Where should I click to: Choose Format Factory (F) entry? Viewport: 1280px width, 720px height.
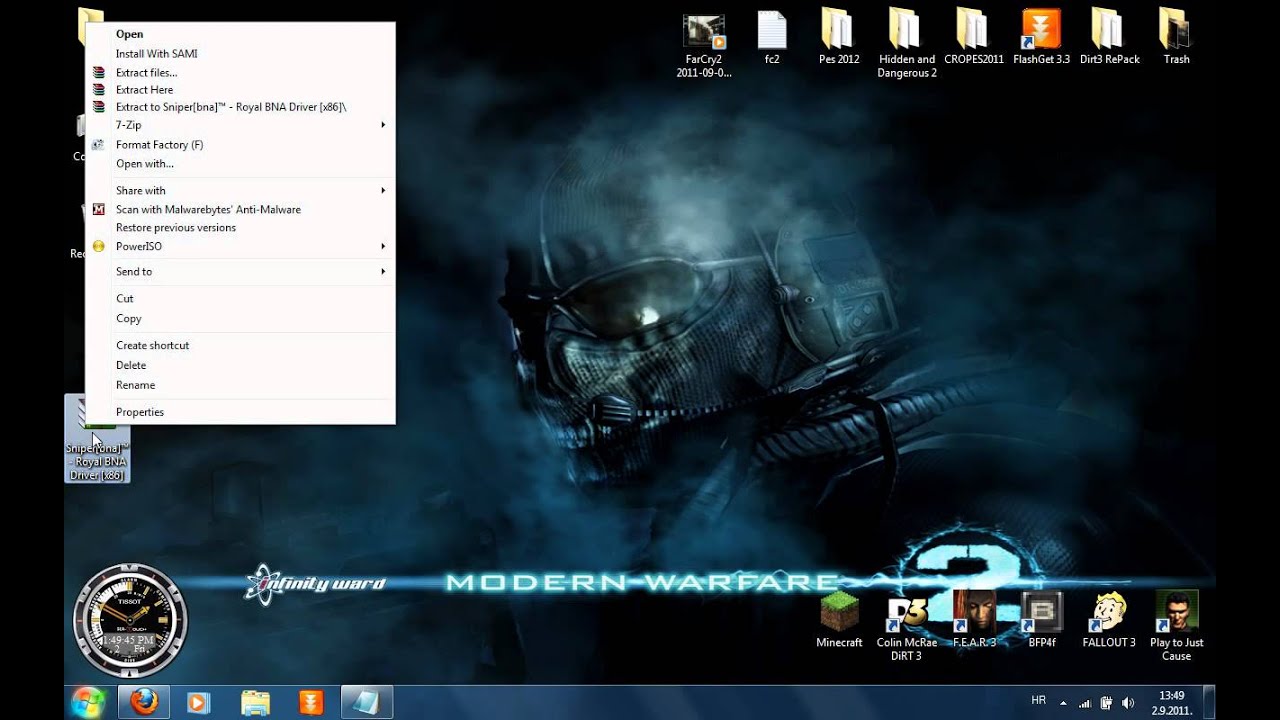pyautogui.click(x=240, y=144)
